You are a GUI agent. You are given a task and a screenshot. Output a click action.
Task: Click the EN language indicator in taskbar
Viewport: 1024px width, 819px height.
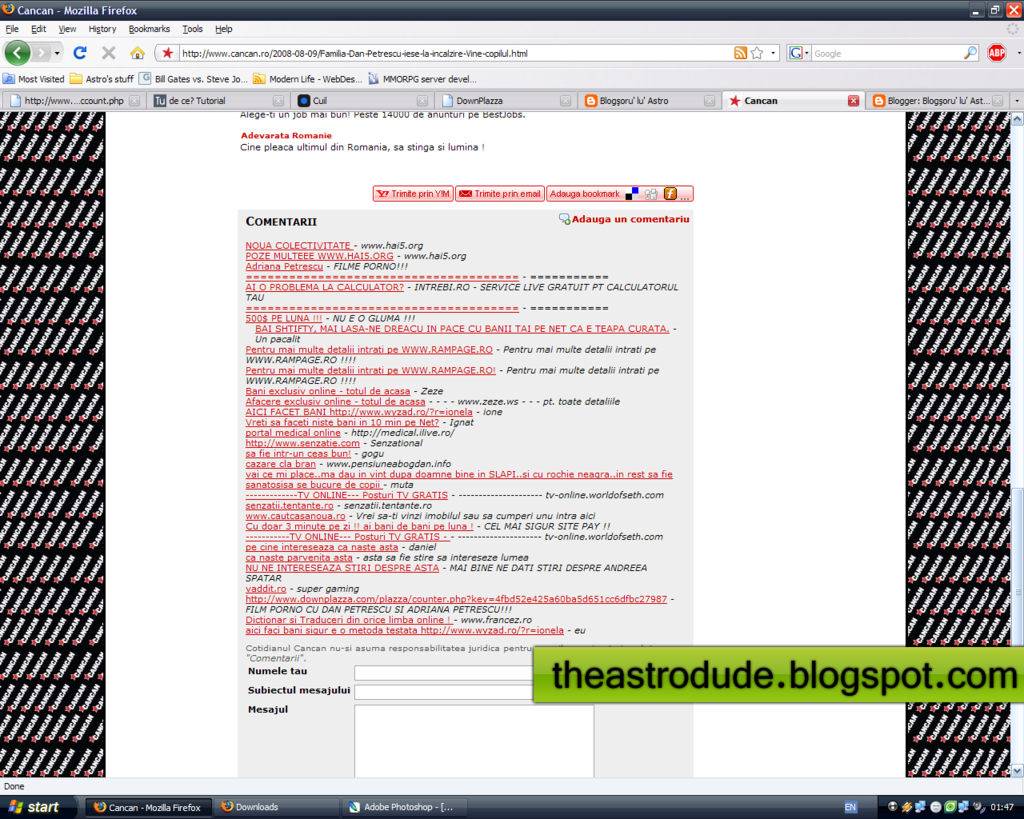pyautogui.click(x=850, y=807)
